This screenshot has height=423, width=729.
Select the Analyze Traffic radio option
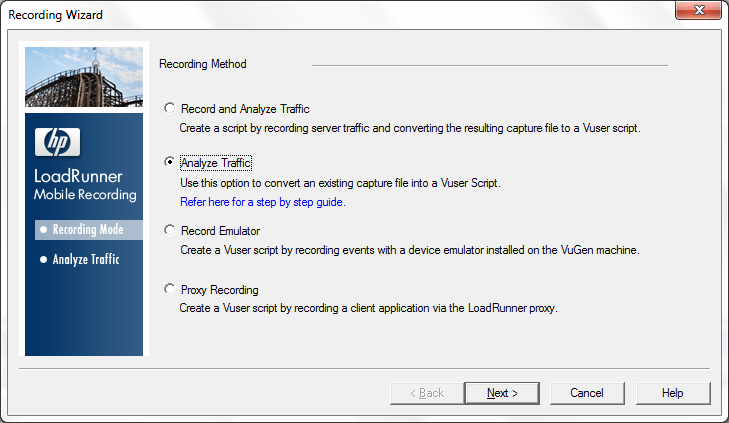coord(171,163)
